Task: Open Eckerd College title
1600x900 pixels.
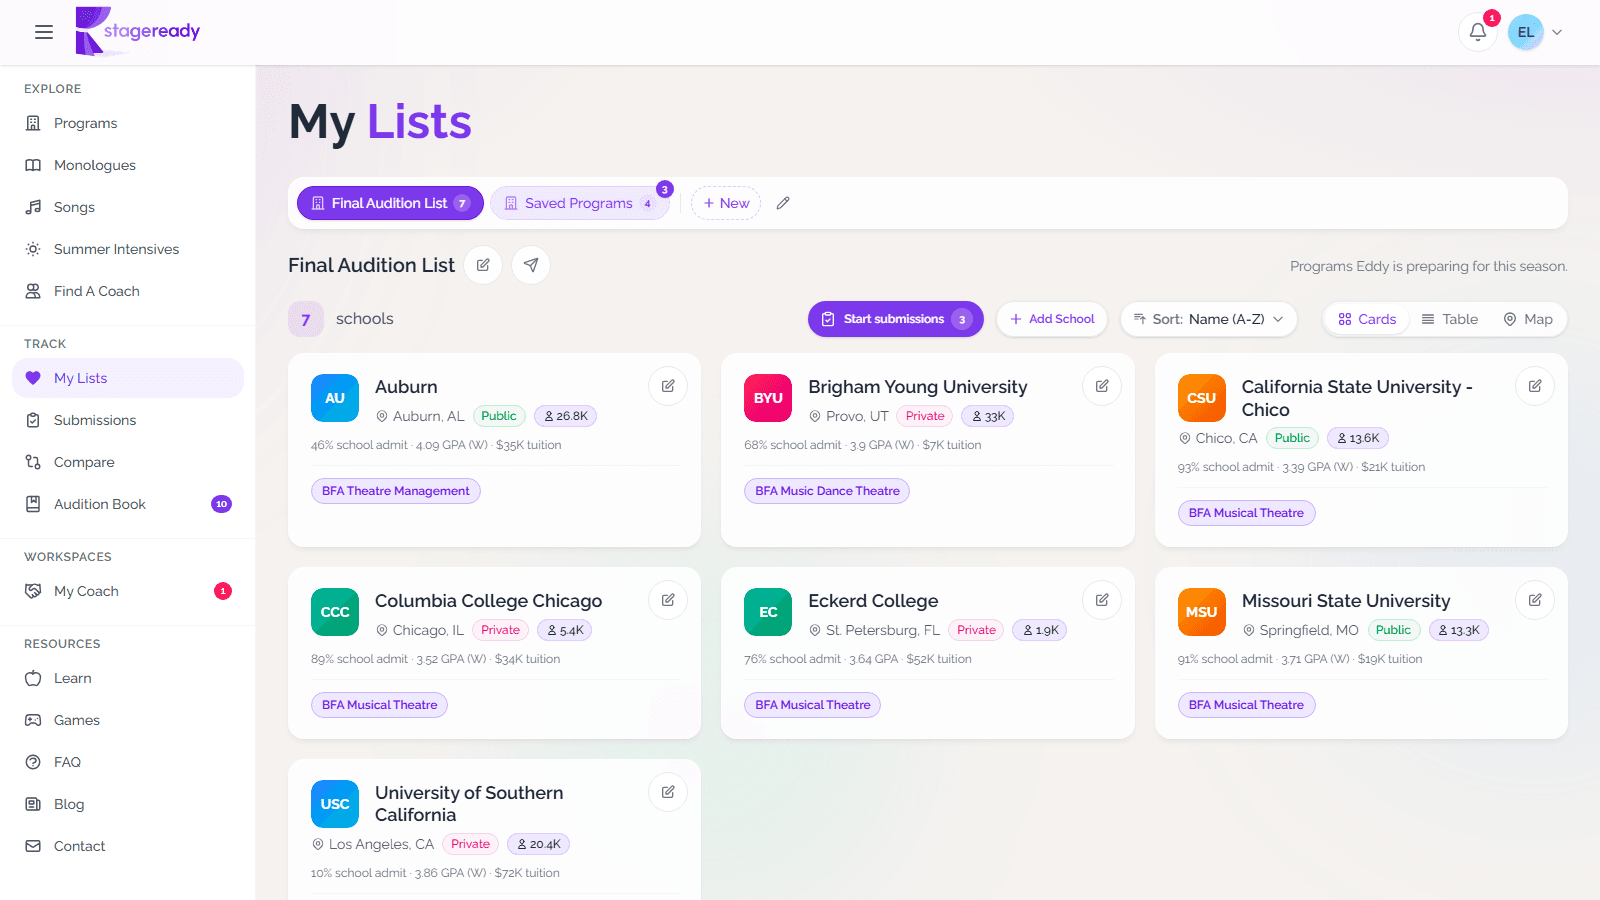Action: pyautogui.click(x=873, y=601)
